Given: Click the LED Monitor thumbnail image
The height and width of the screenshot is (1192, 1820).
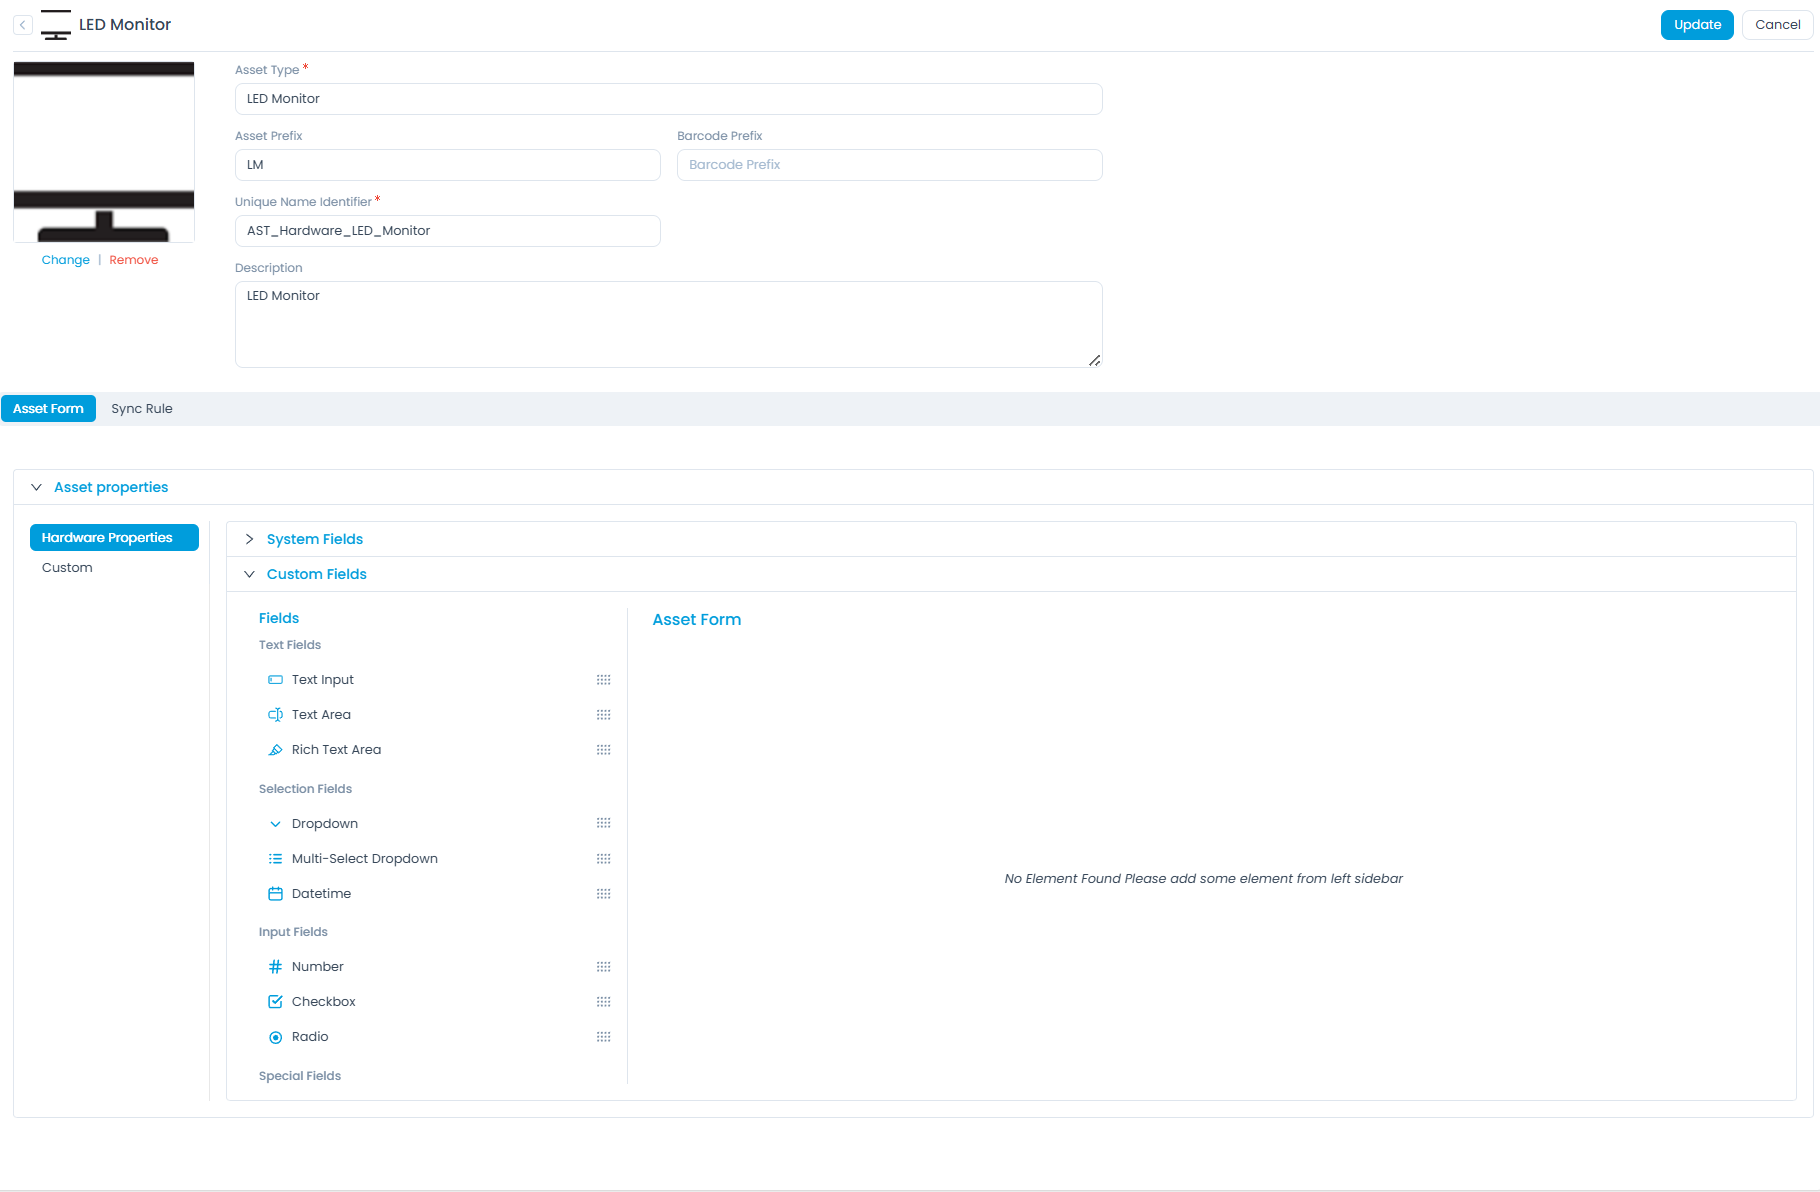Looking at the screenshot, I should pos(103,150).
